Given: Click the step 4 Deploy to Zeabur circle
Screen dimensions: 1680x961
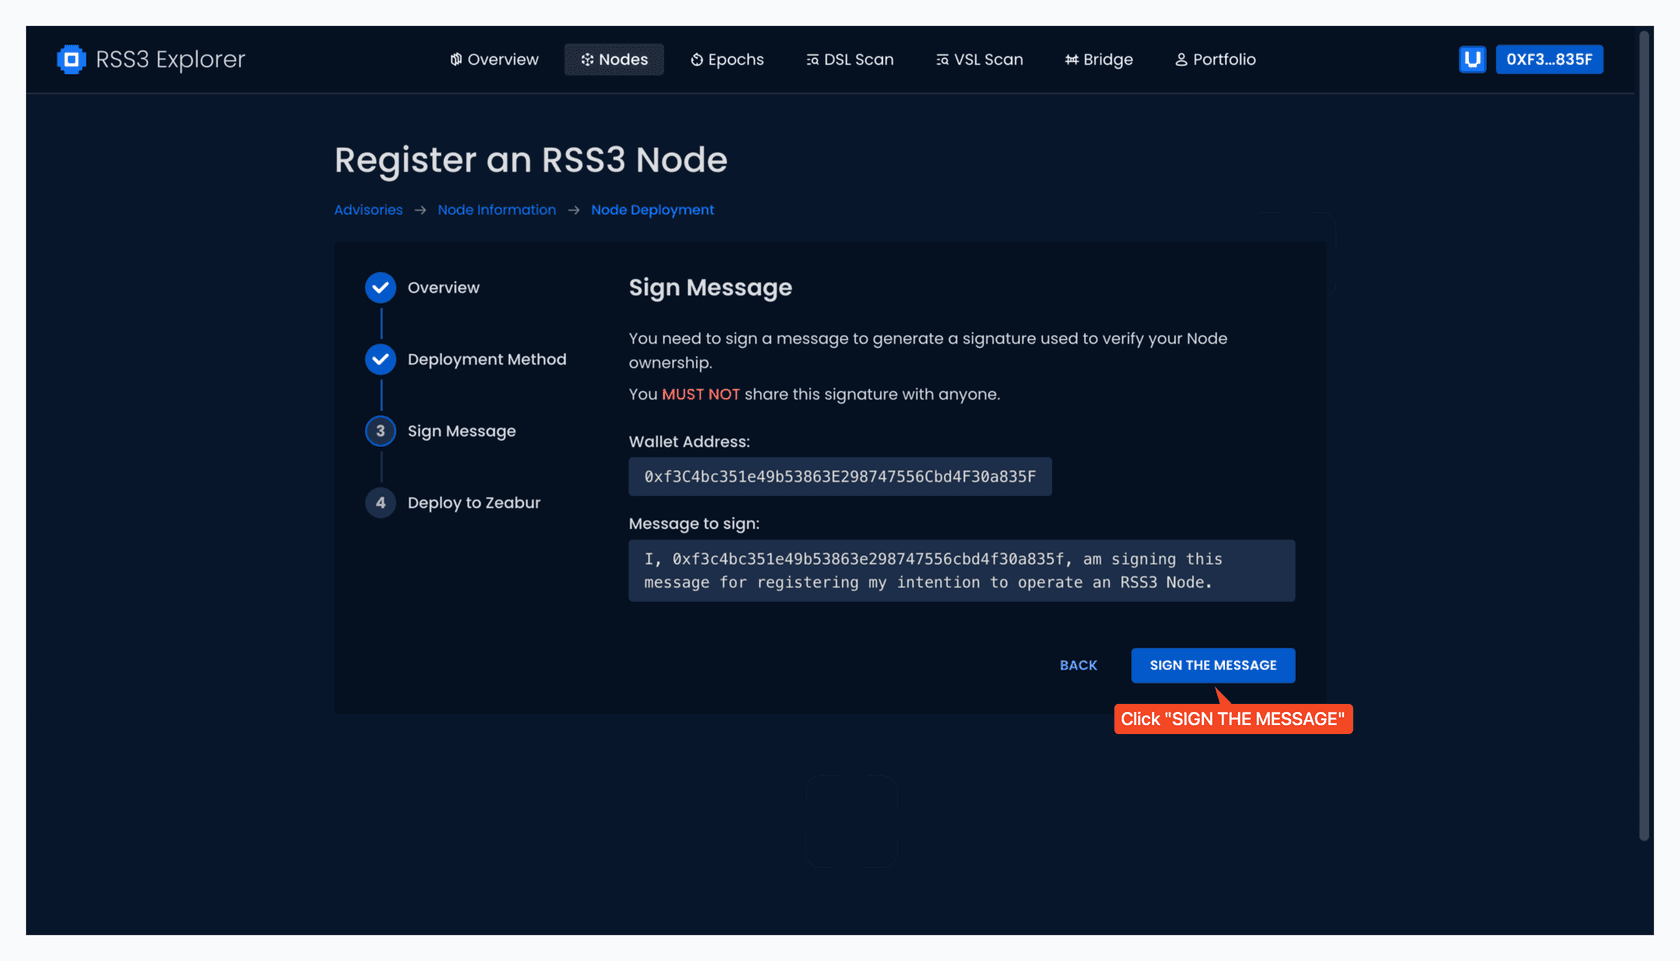Looking at the screenshot, I should point(380,503).
